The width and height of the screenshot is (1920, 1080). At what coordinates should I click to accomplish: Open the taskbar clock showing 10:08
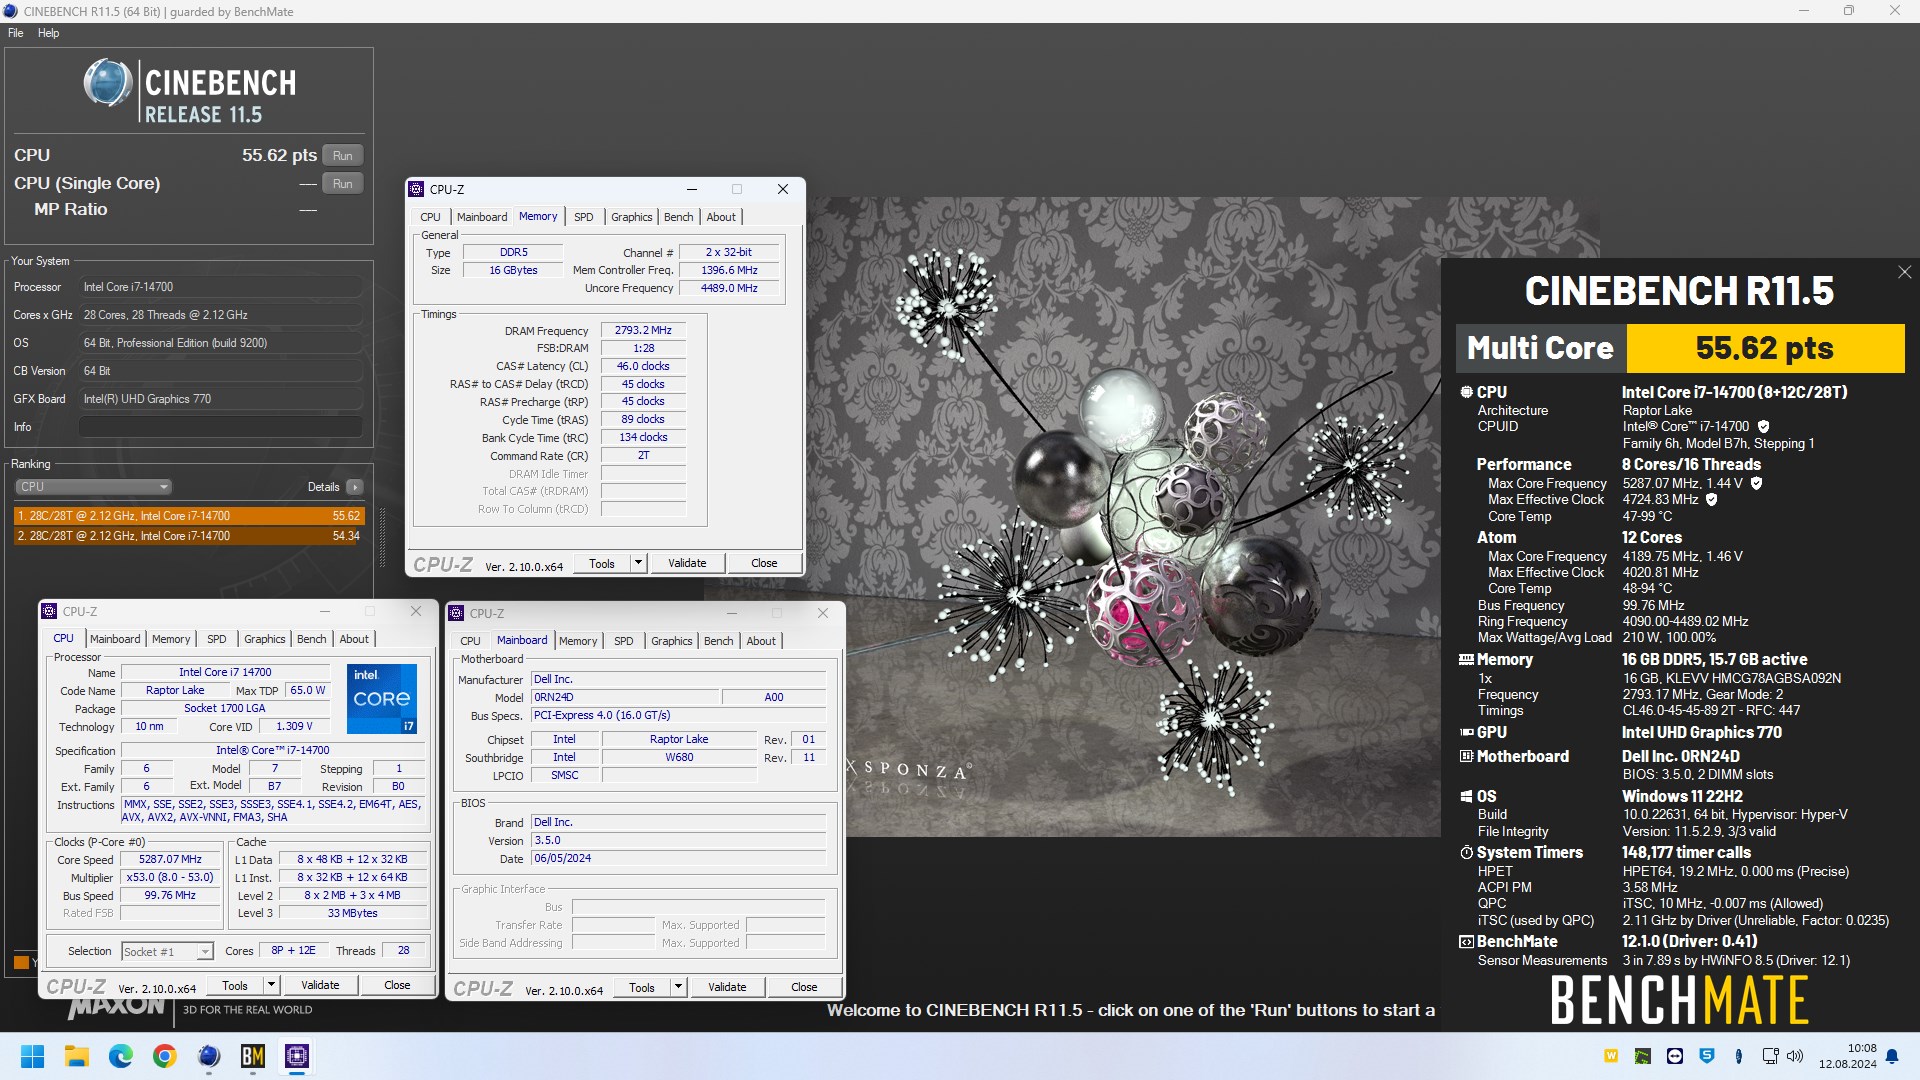(x=1847, y=1056)
